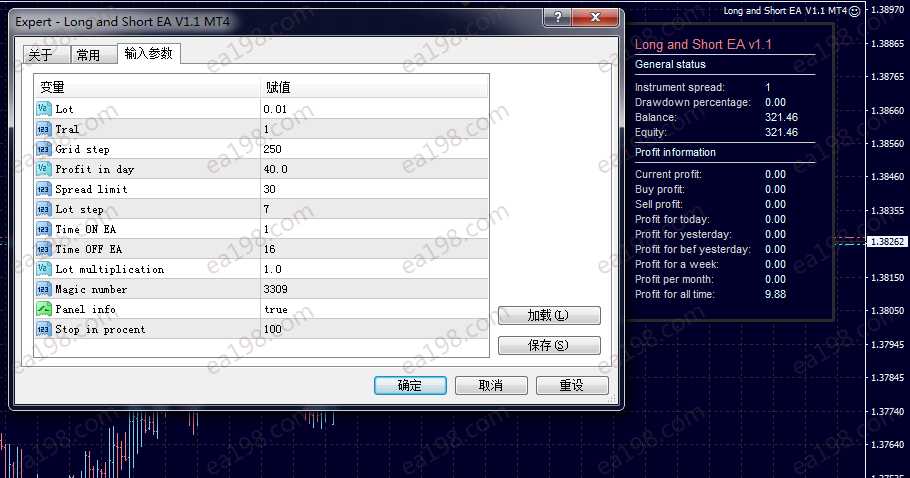910x478 pixels.
Task: Click the 重设 reset button
Action: pos(572,385)
